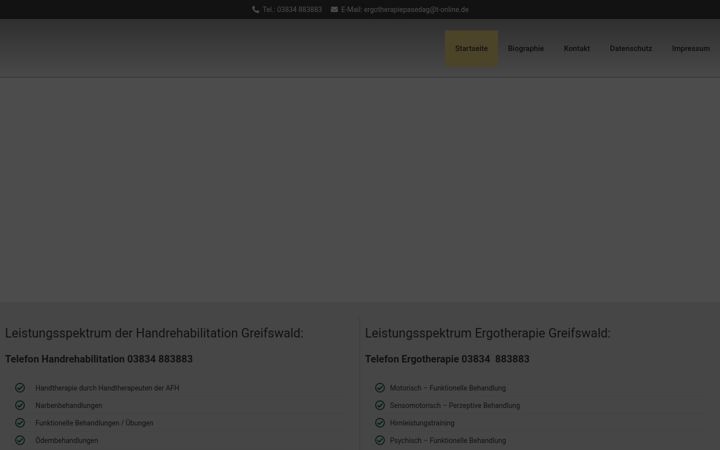Click Sensomotorisch – Perzeptive Behandlung list text
The image size is (720, 450).
click(x=455, y=405)
